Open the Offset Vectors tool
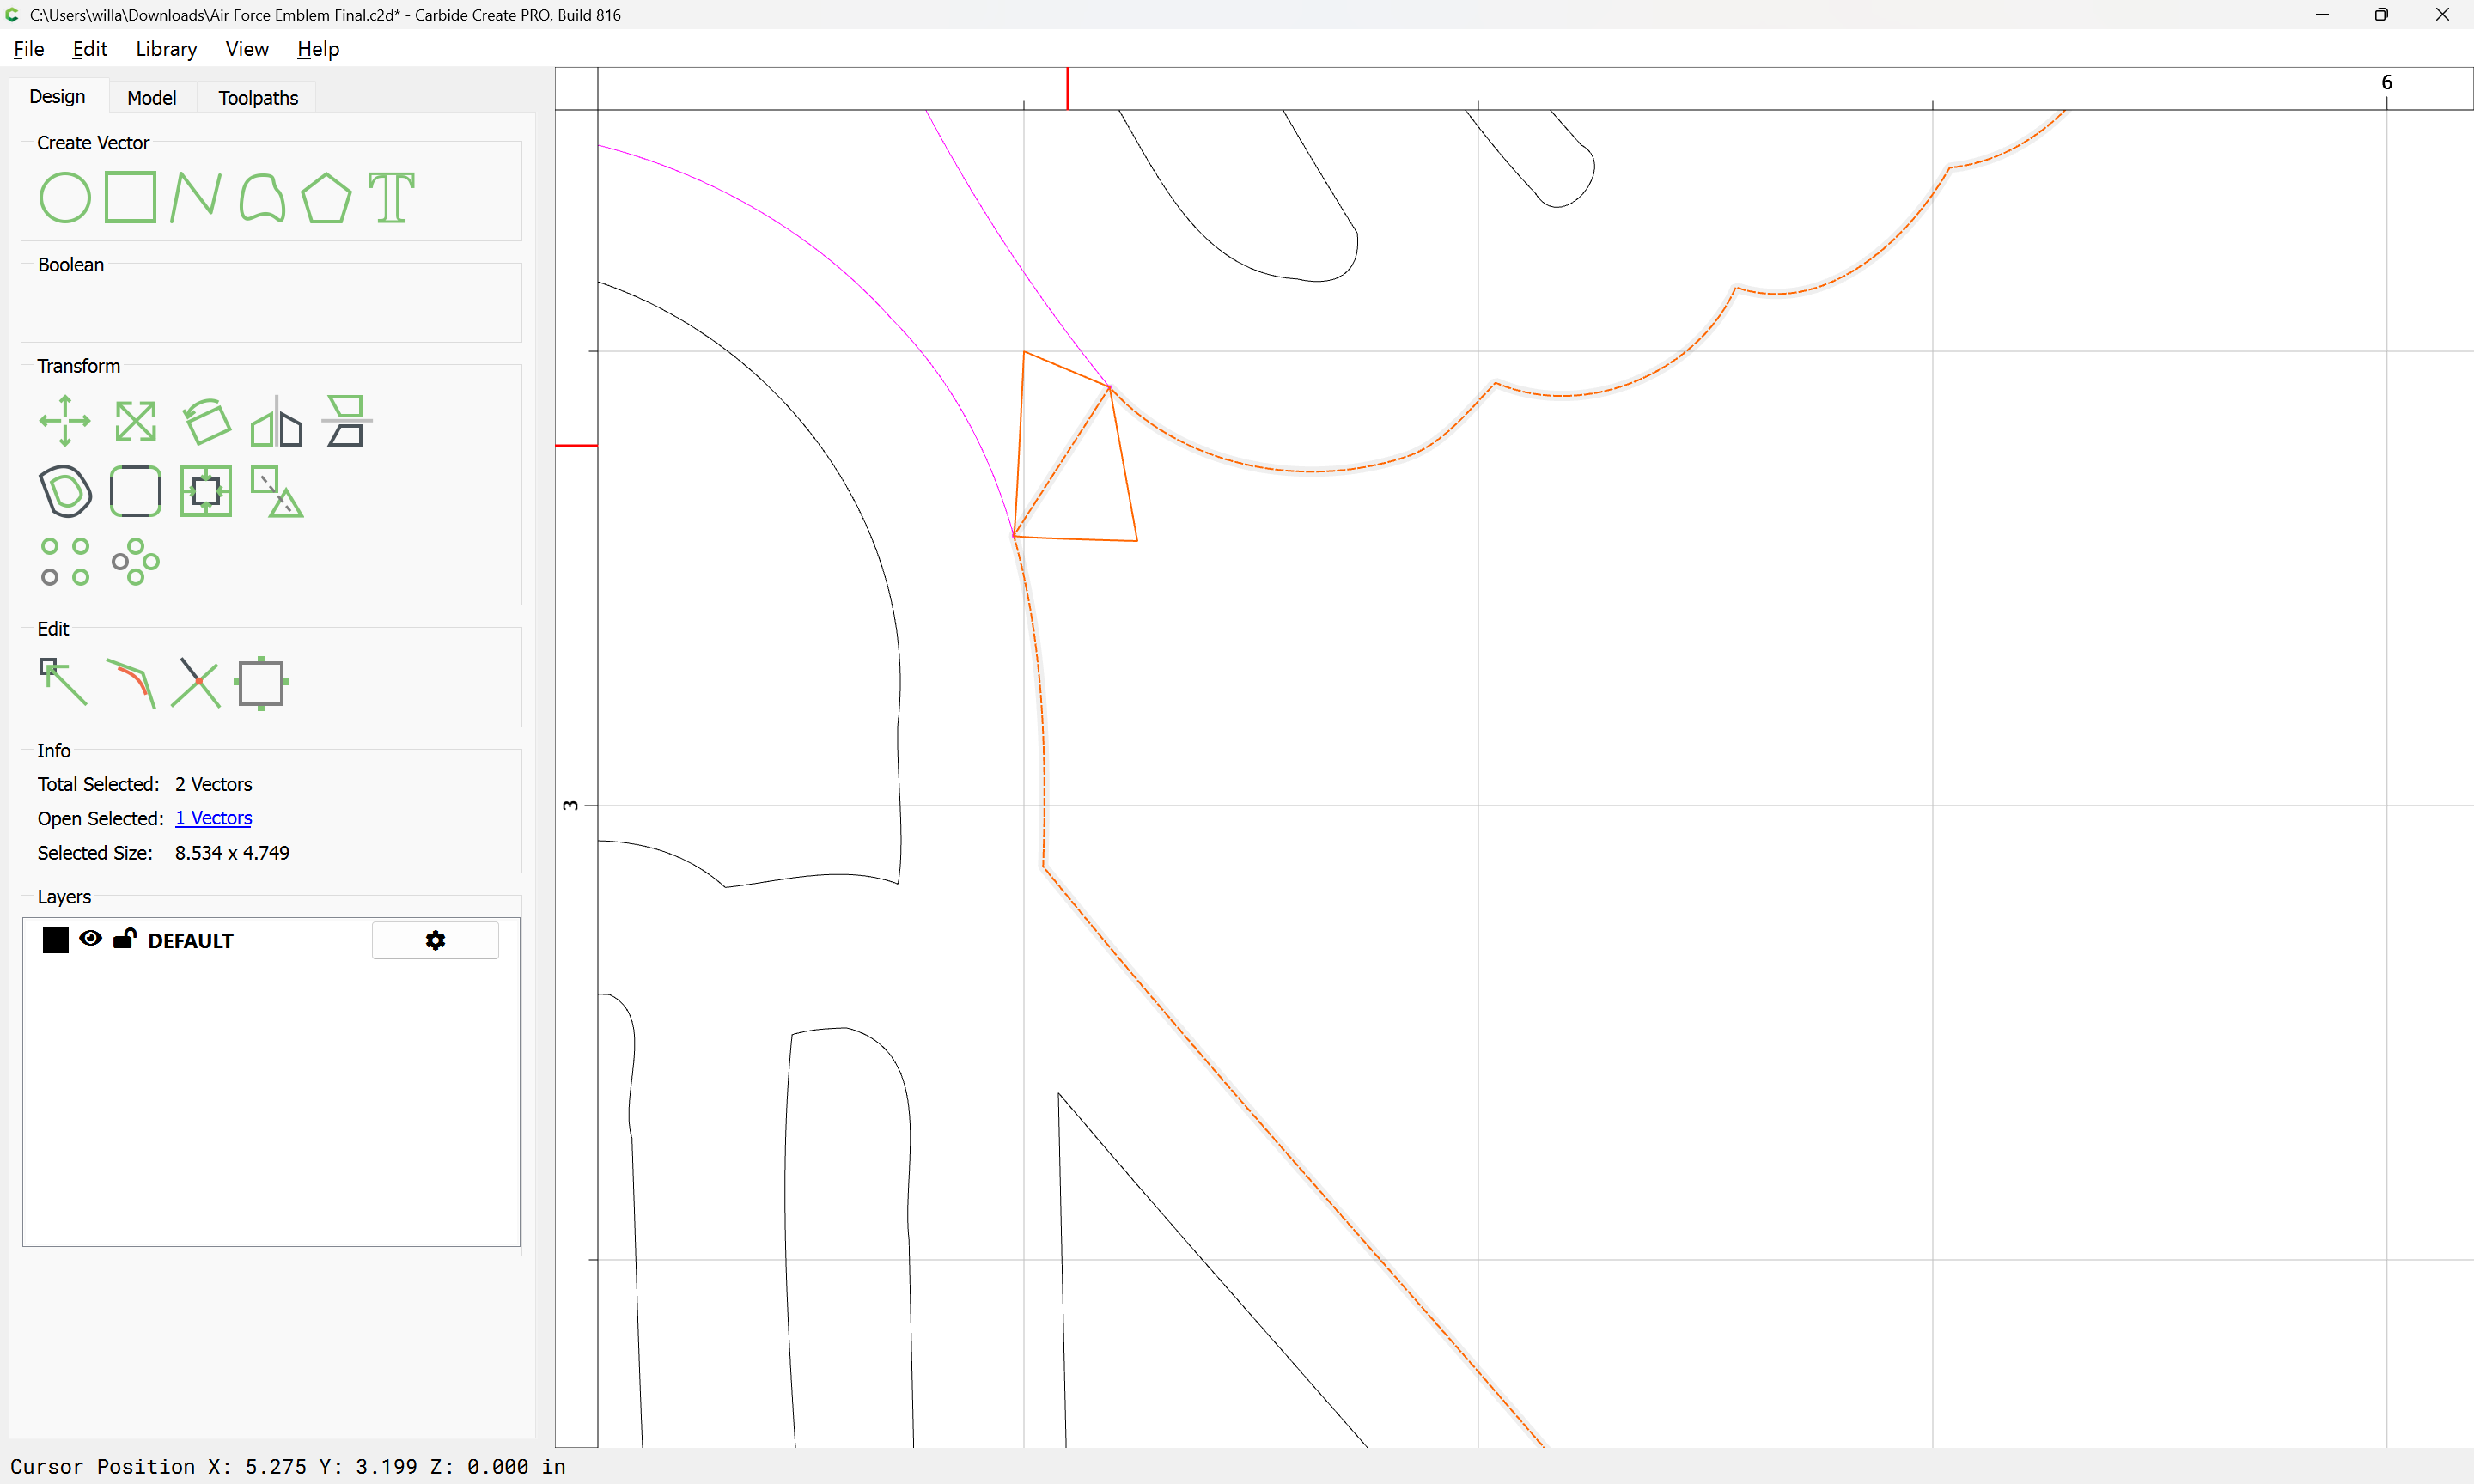The width and height of the screenshot is (2474, 1484). click(65, 491)
